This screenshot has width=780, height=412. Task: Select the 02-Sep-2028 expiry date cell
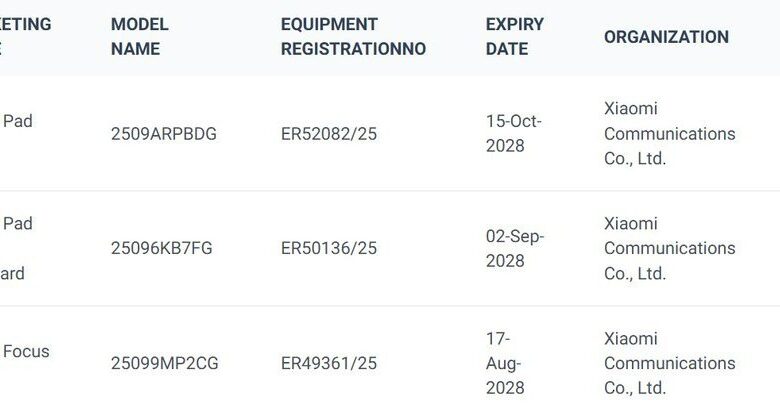tap(515, 248)
